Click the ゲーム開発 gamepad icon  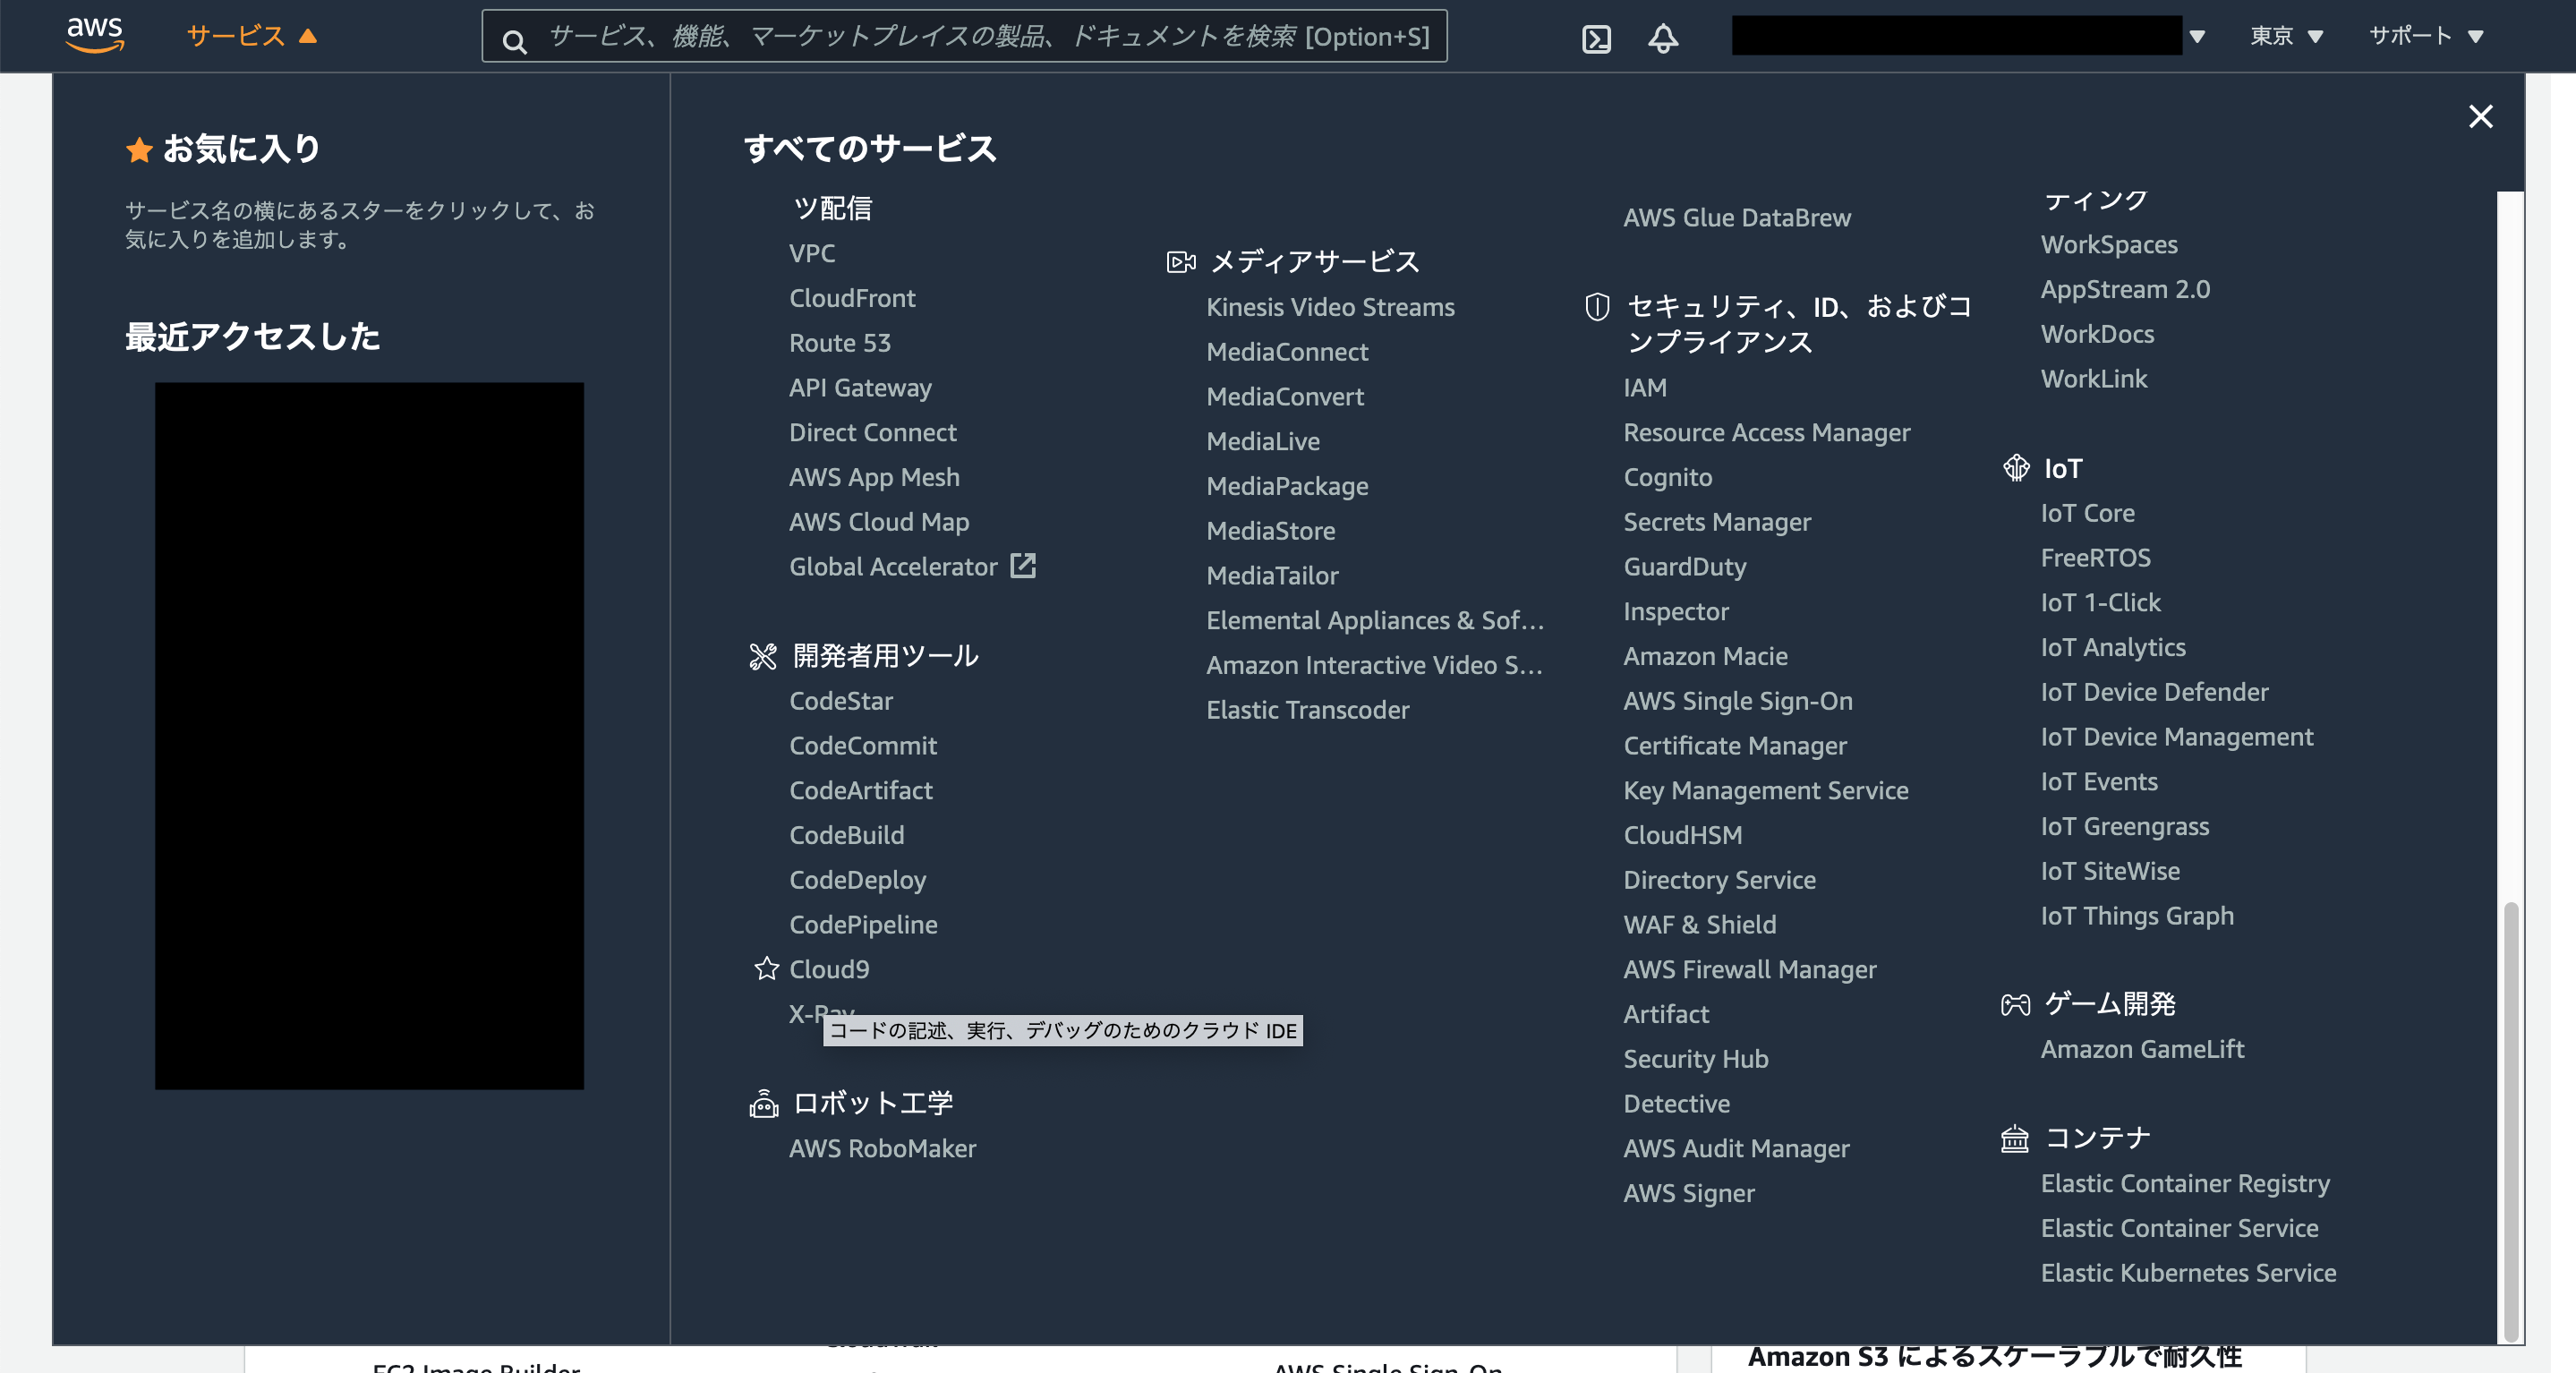pyautogui.click(x=2015, y=1003)
